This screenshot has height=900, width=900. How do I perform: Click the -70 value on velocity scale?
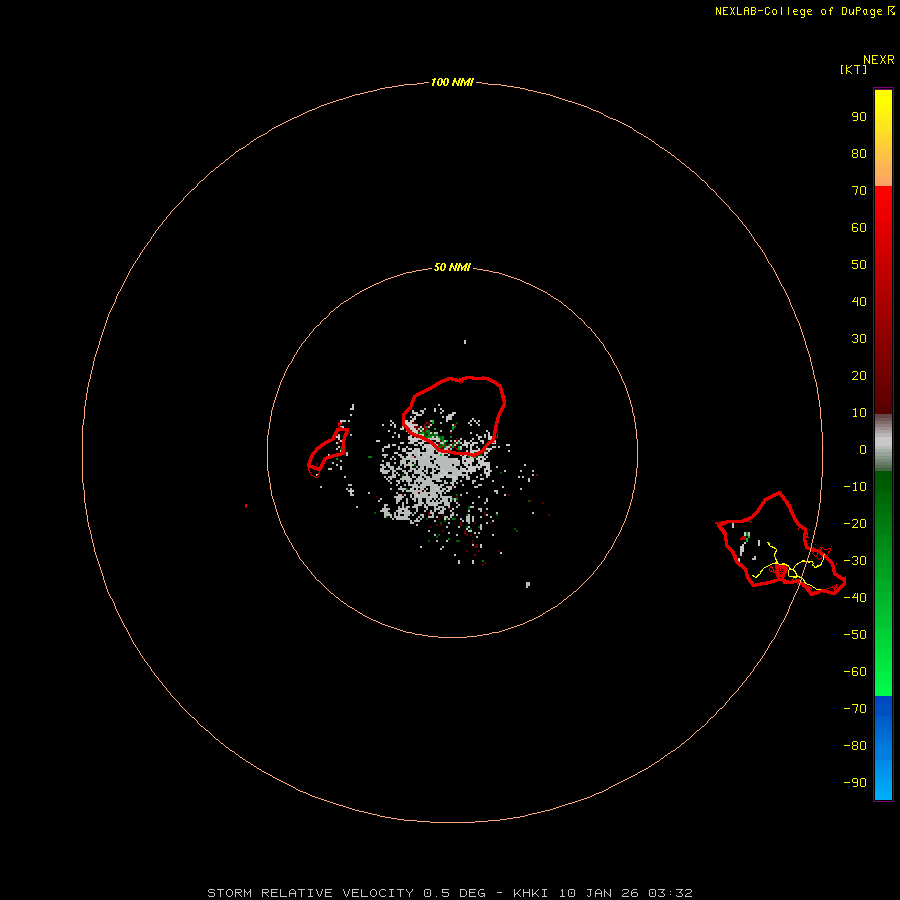(x=855, y=709)
